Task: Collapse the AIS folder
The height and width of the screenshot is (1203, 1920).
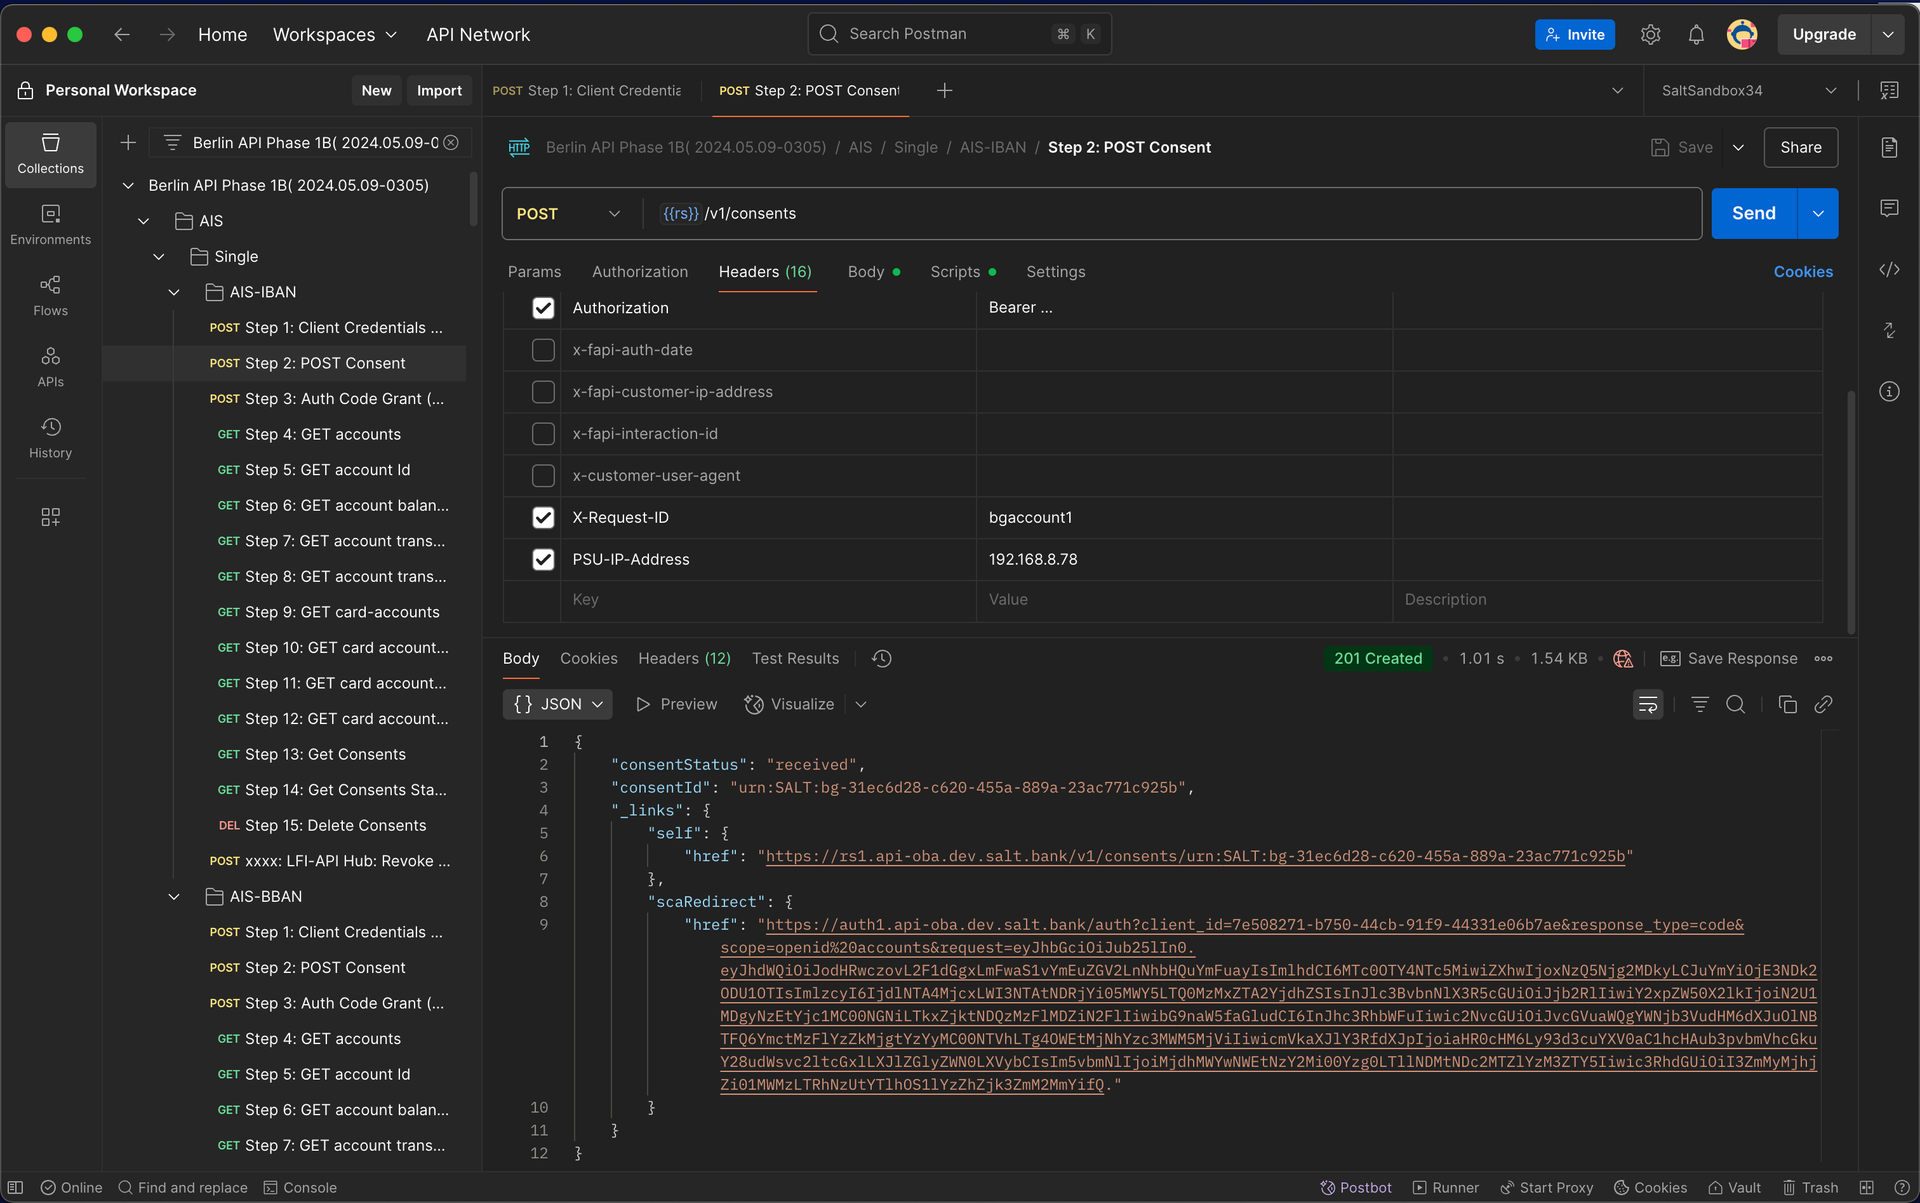Action: (x=143, y=221)
